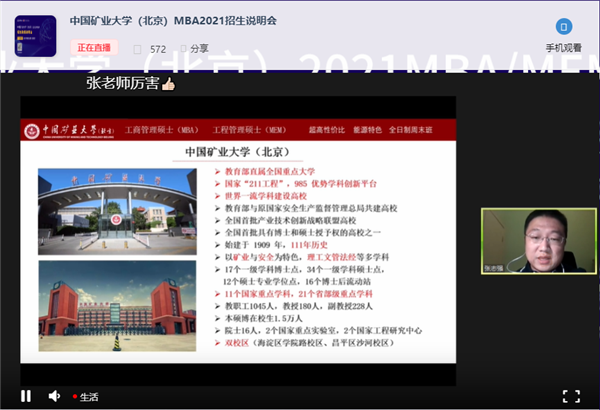This screenshot has width=600, height=410.
Task: Click the university gate photo on slide
Action: pyautogui.click(x=117, y=212)
